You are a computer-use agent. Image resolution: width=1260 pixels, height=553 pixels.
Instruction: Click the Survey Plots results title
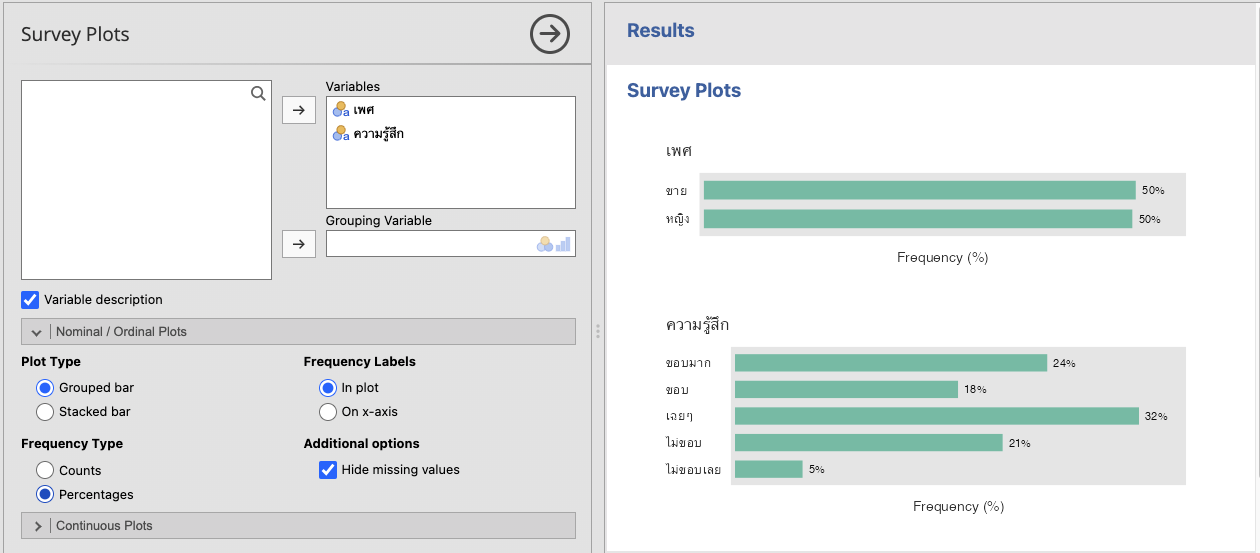[x=683, y=91]
